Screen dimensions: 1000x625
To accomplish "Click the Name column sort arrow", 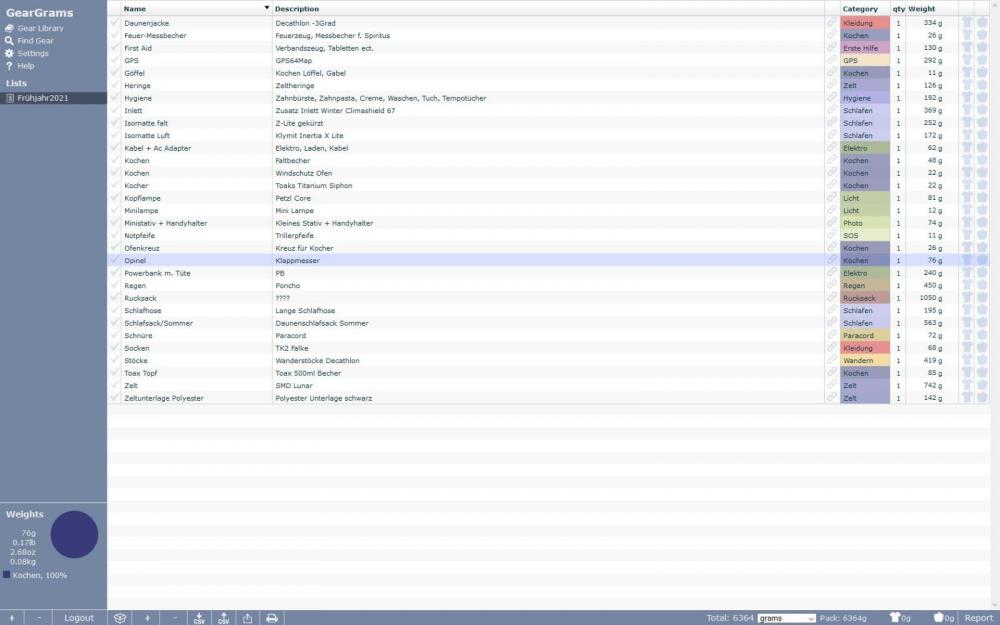I will (x=266, y=8).
